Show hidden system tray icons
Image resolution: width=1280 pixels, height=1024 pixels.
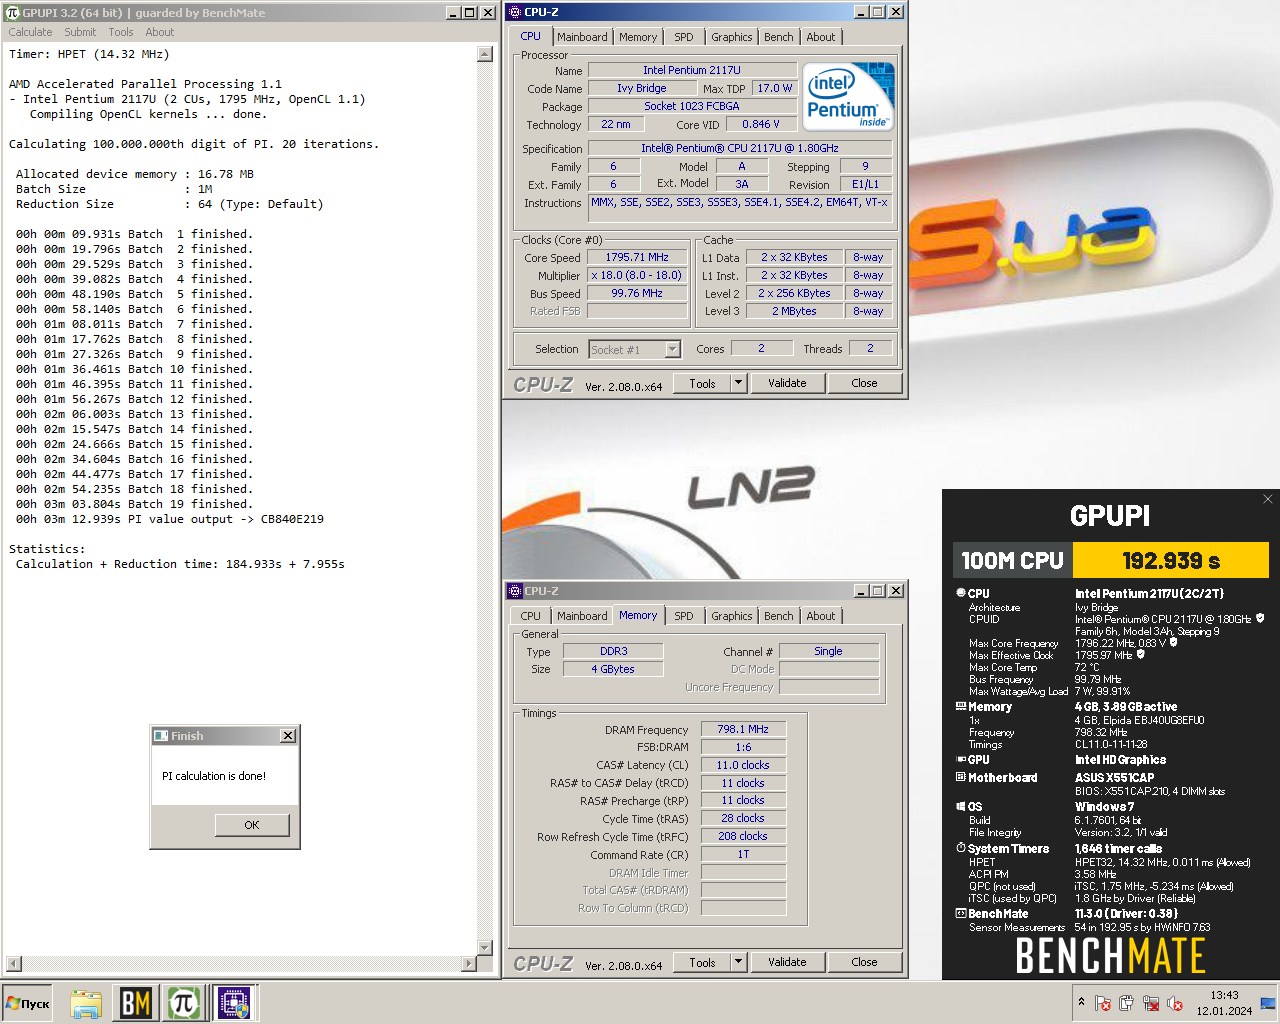[x=1081, y=1002]
